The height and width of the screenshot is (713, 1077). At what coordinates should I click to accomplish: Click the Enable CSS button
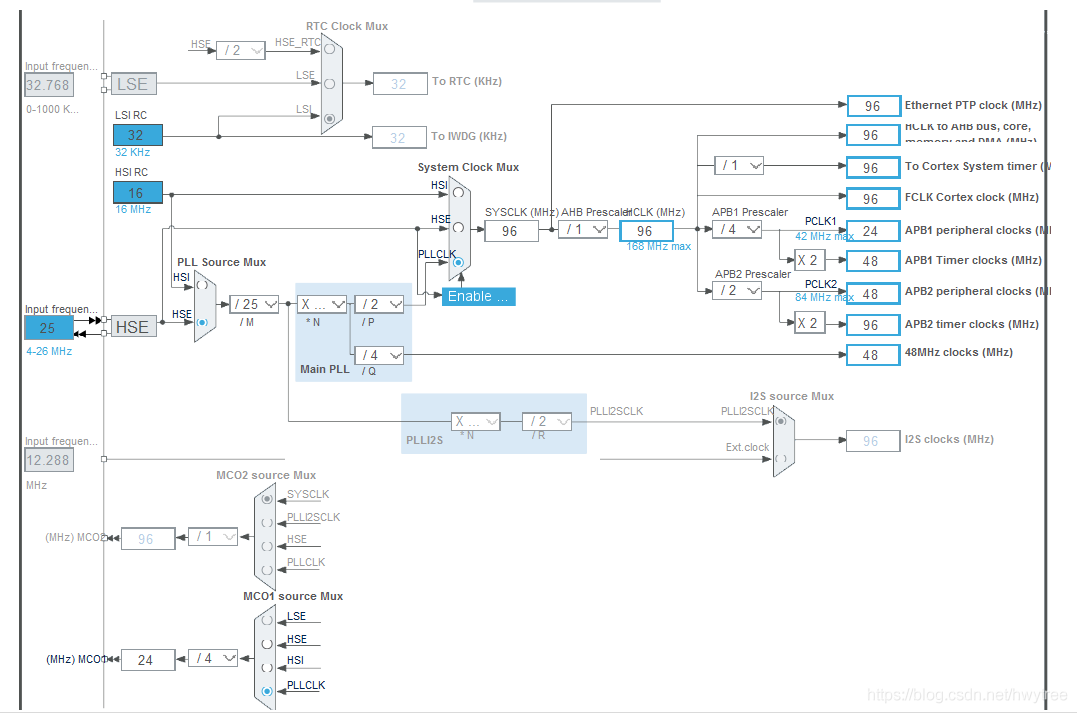pos(478,297)
